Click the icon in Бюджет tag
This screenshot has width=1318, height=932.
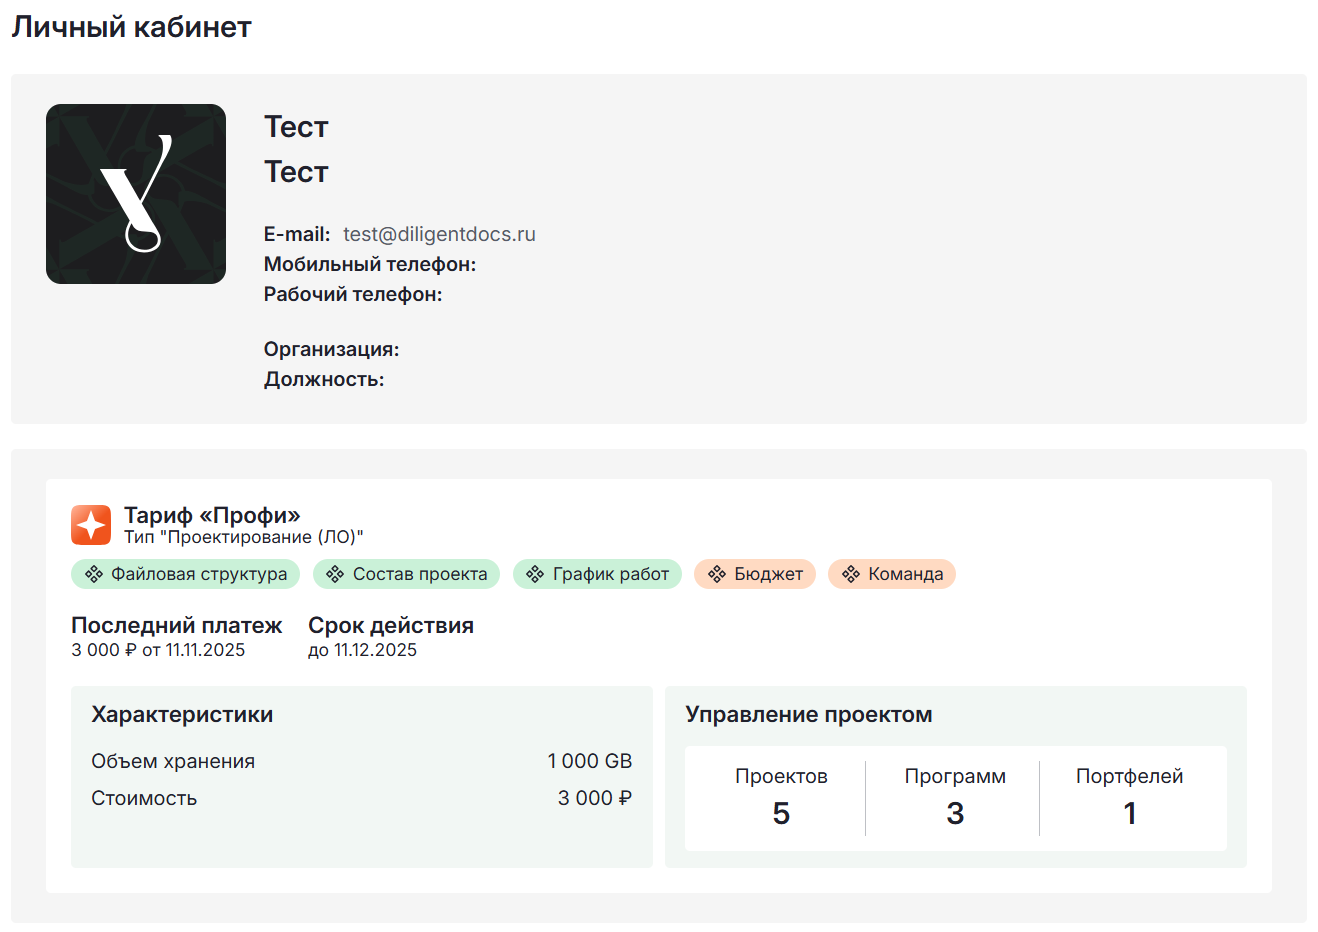point(716,574)
